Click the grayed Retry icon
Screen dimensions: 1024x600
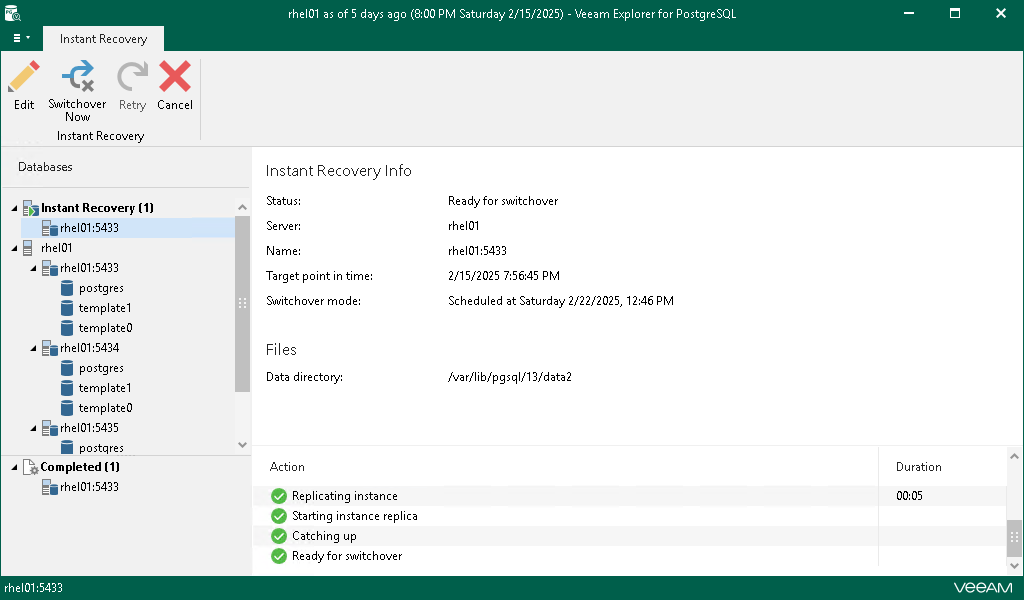click(131, 78)
